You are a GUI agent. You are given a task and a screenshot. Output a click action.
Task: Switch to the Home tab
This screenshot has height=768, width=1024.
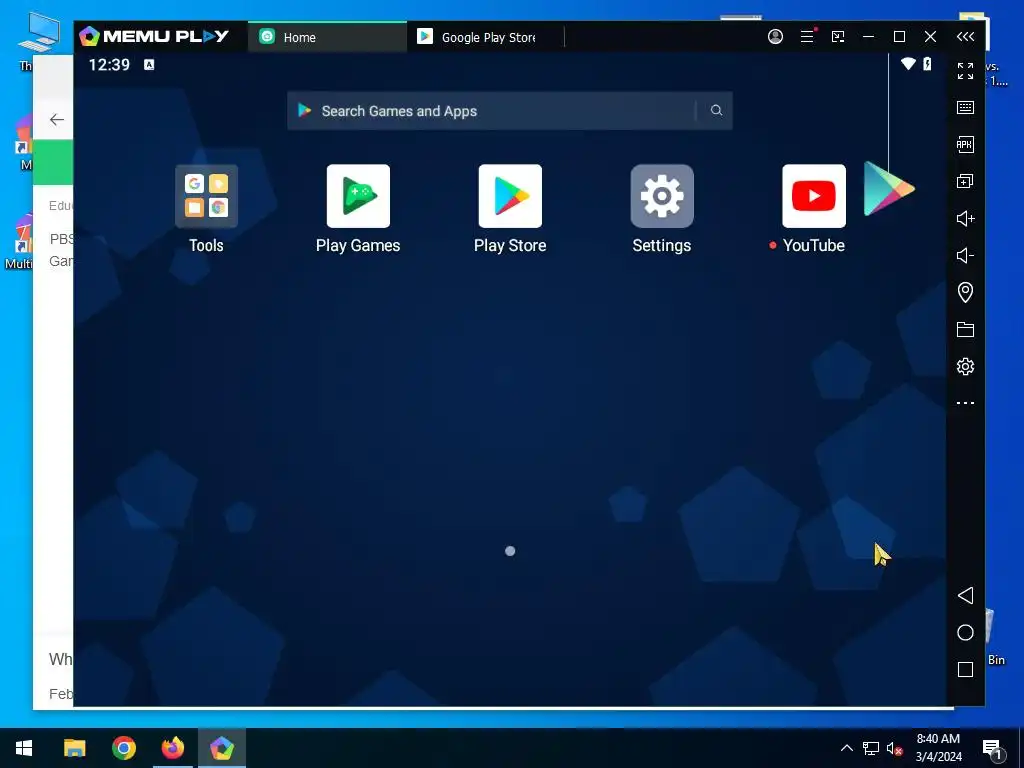tap(327, 37)
